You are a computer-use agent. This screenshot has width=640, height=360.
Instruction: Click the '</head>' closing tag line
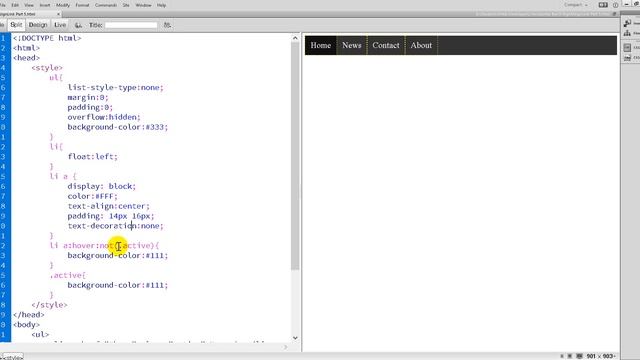click(29, 315)
